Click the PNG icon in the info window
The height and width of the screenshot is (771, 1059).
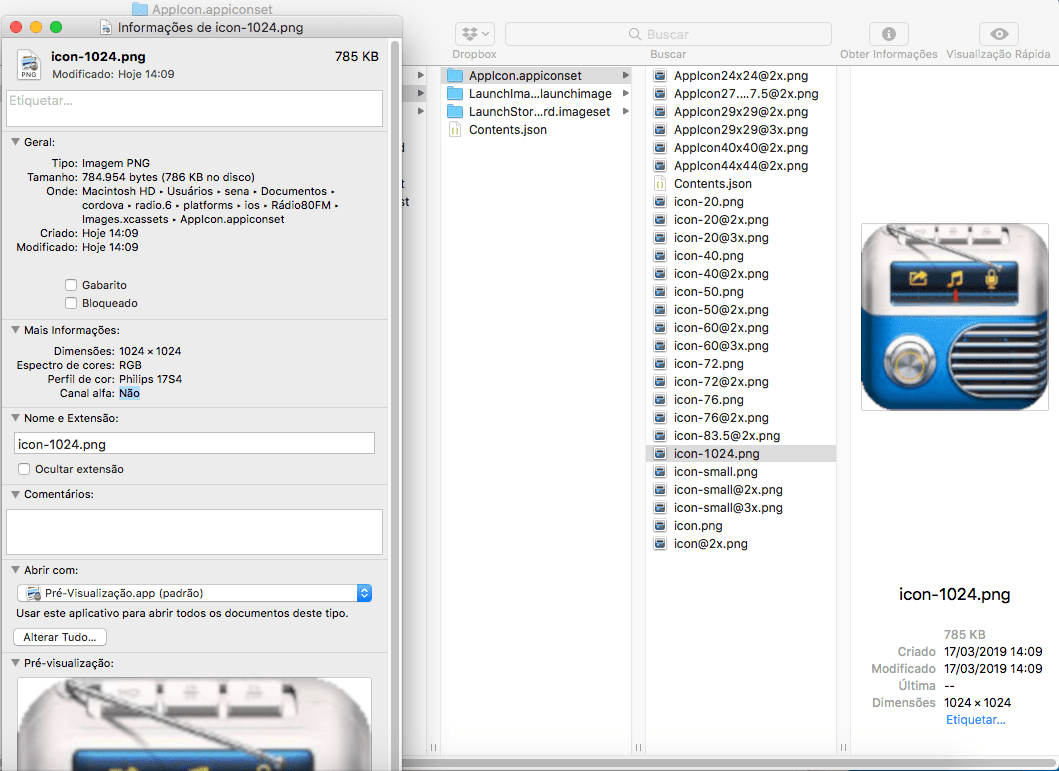coord(29,62)
